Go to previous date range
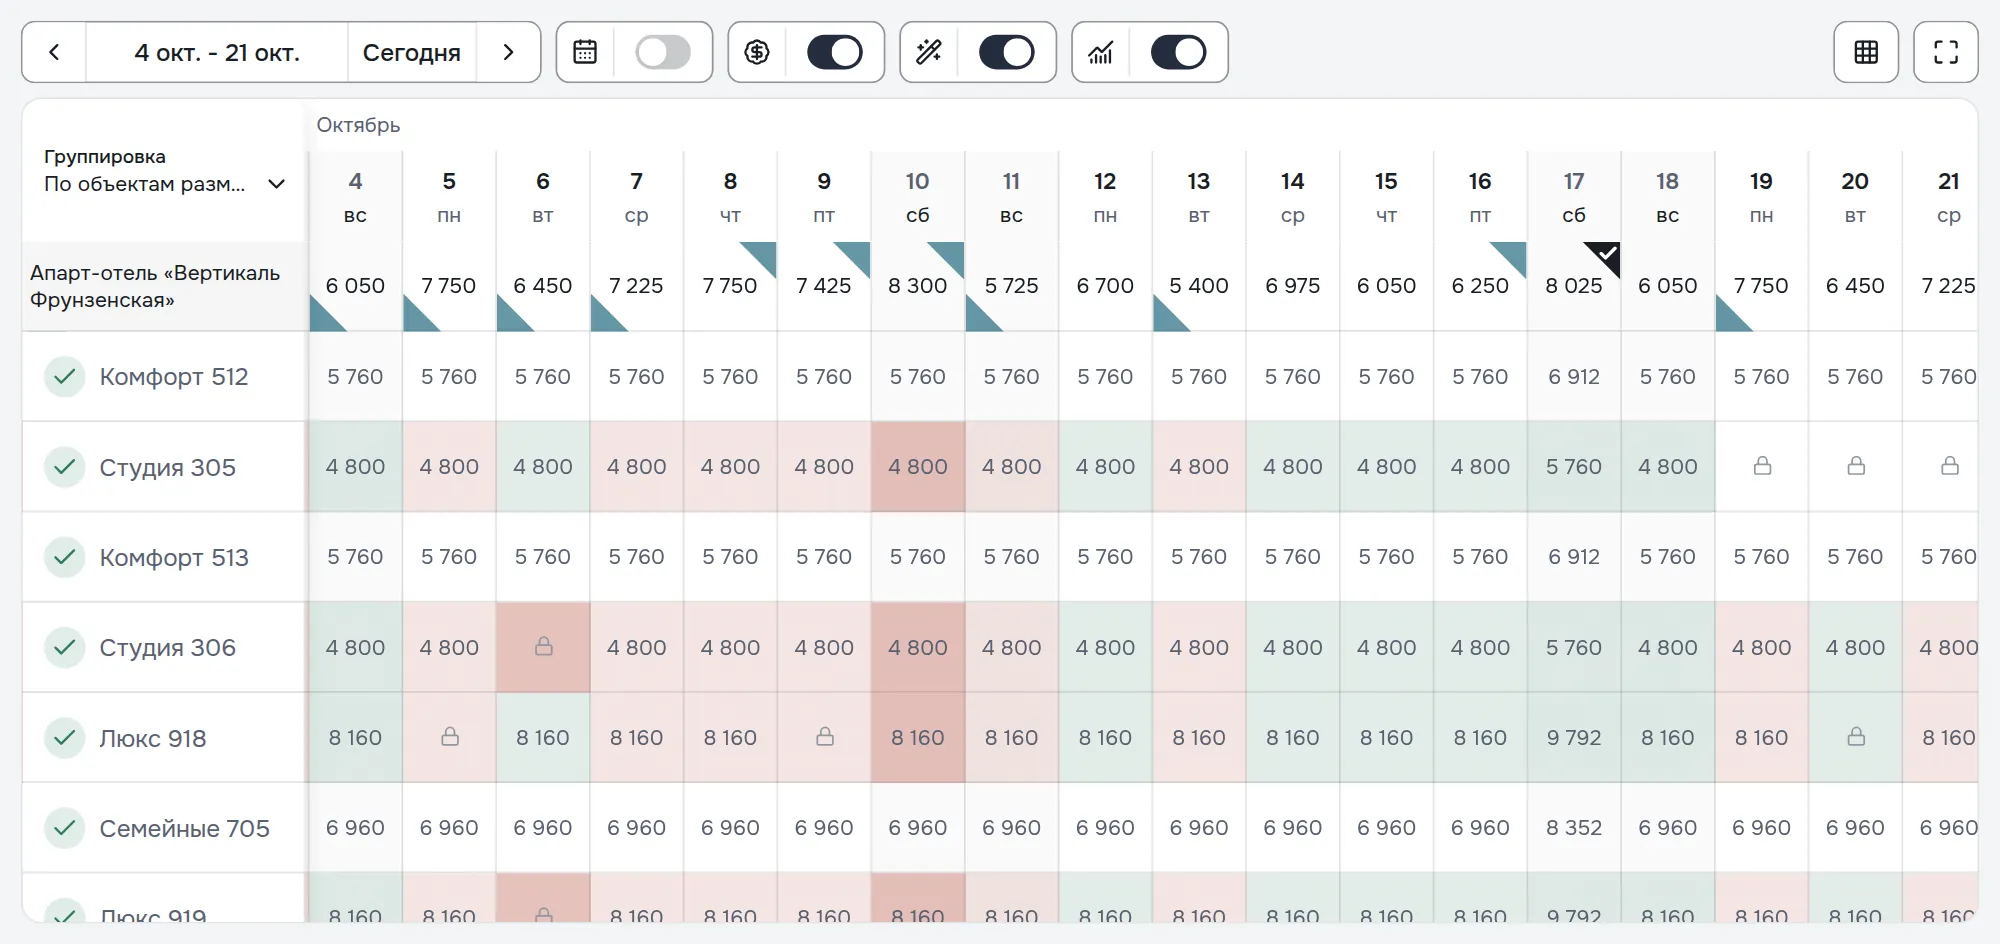The height and width of the screenshot is (944, 2000). click(54, 52)
